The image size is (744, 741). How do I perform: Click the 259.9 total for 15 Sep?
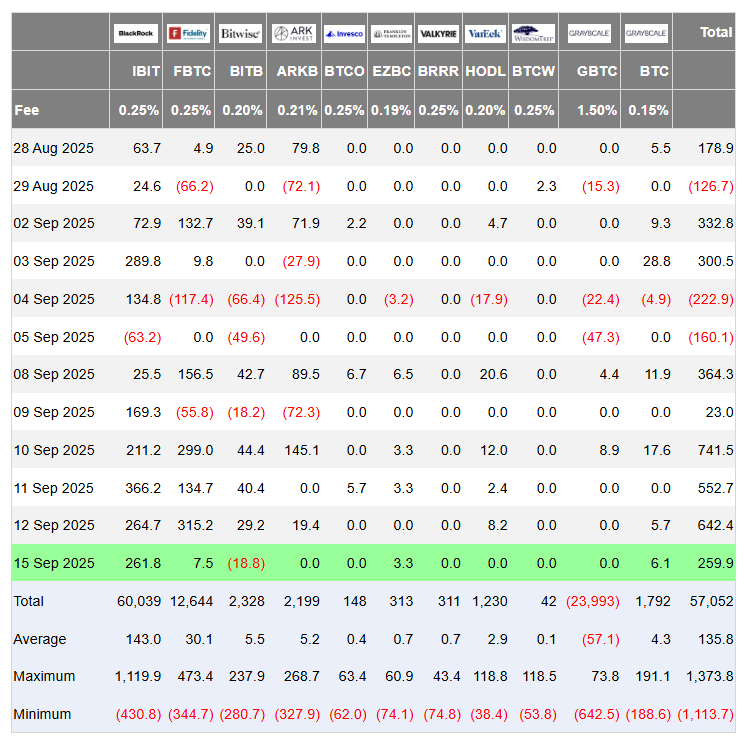coord(716,563)
